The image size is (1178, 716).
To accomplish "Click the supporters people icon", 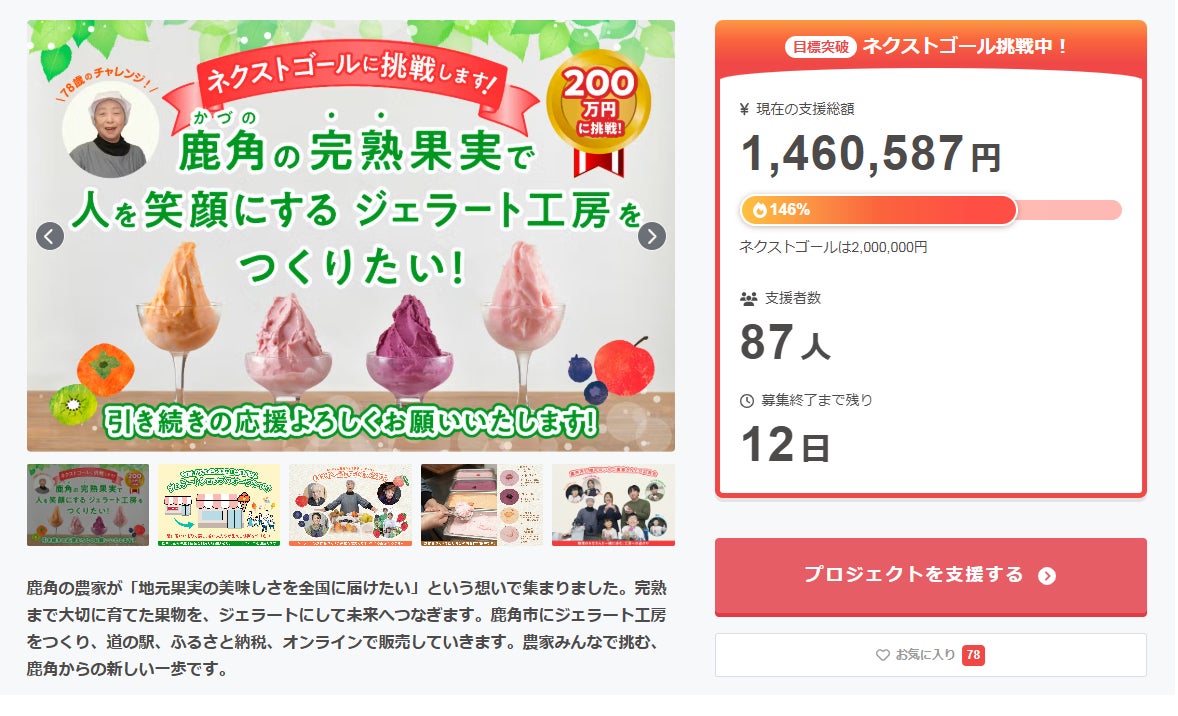I will 748,298.
